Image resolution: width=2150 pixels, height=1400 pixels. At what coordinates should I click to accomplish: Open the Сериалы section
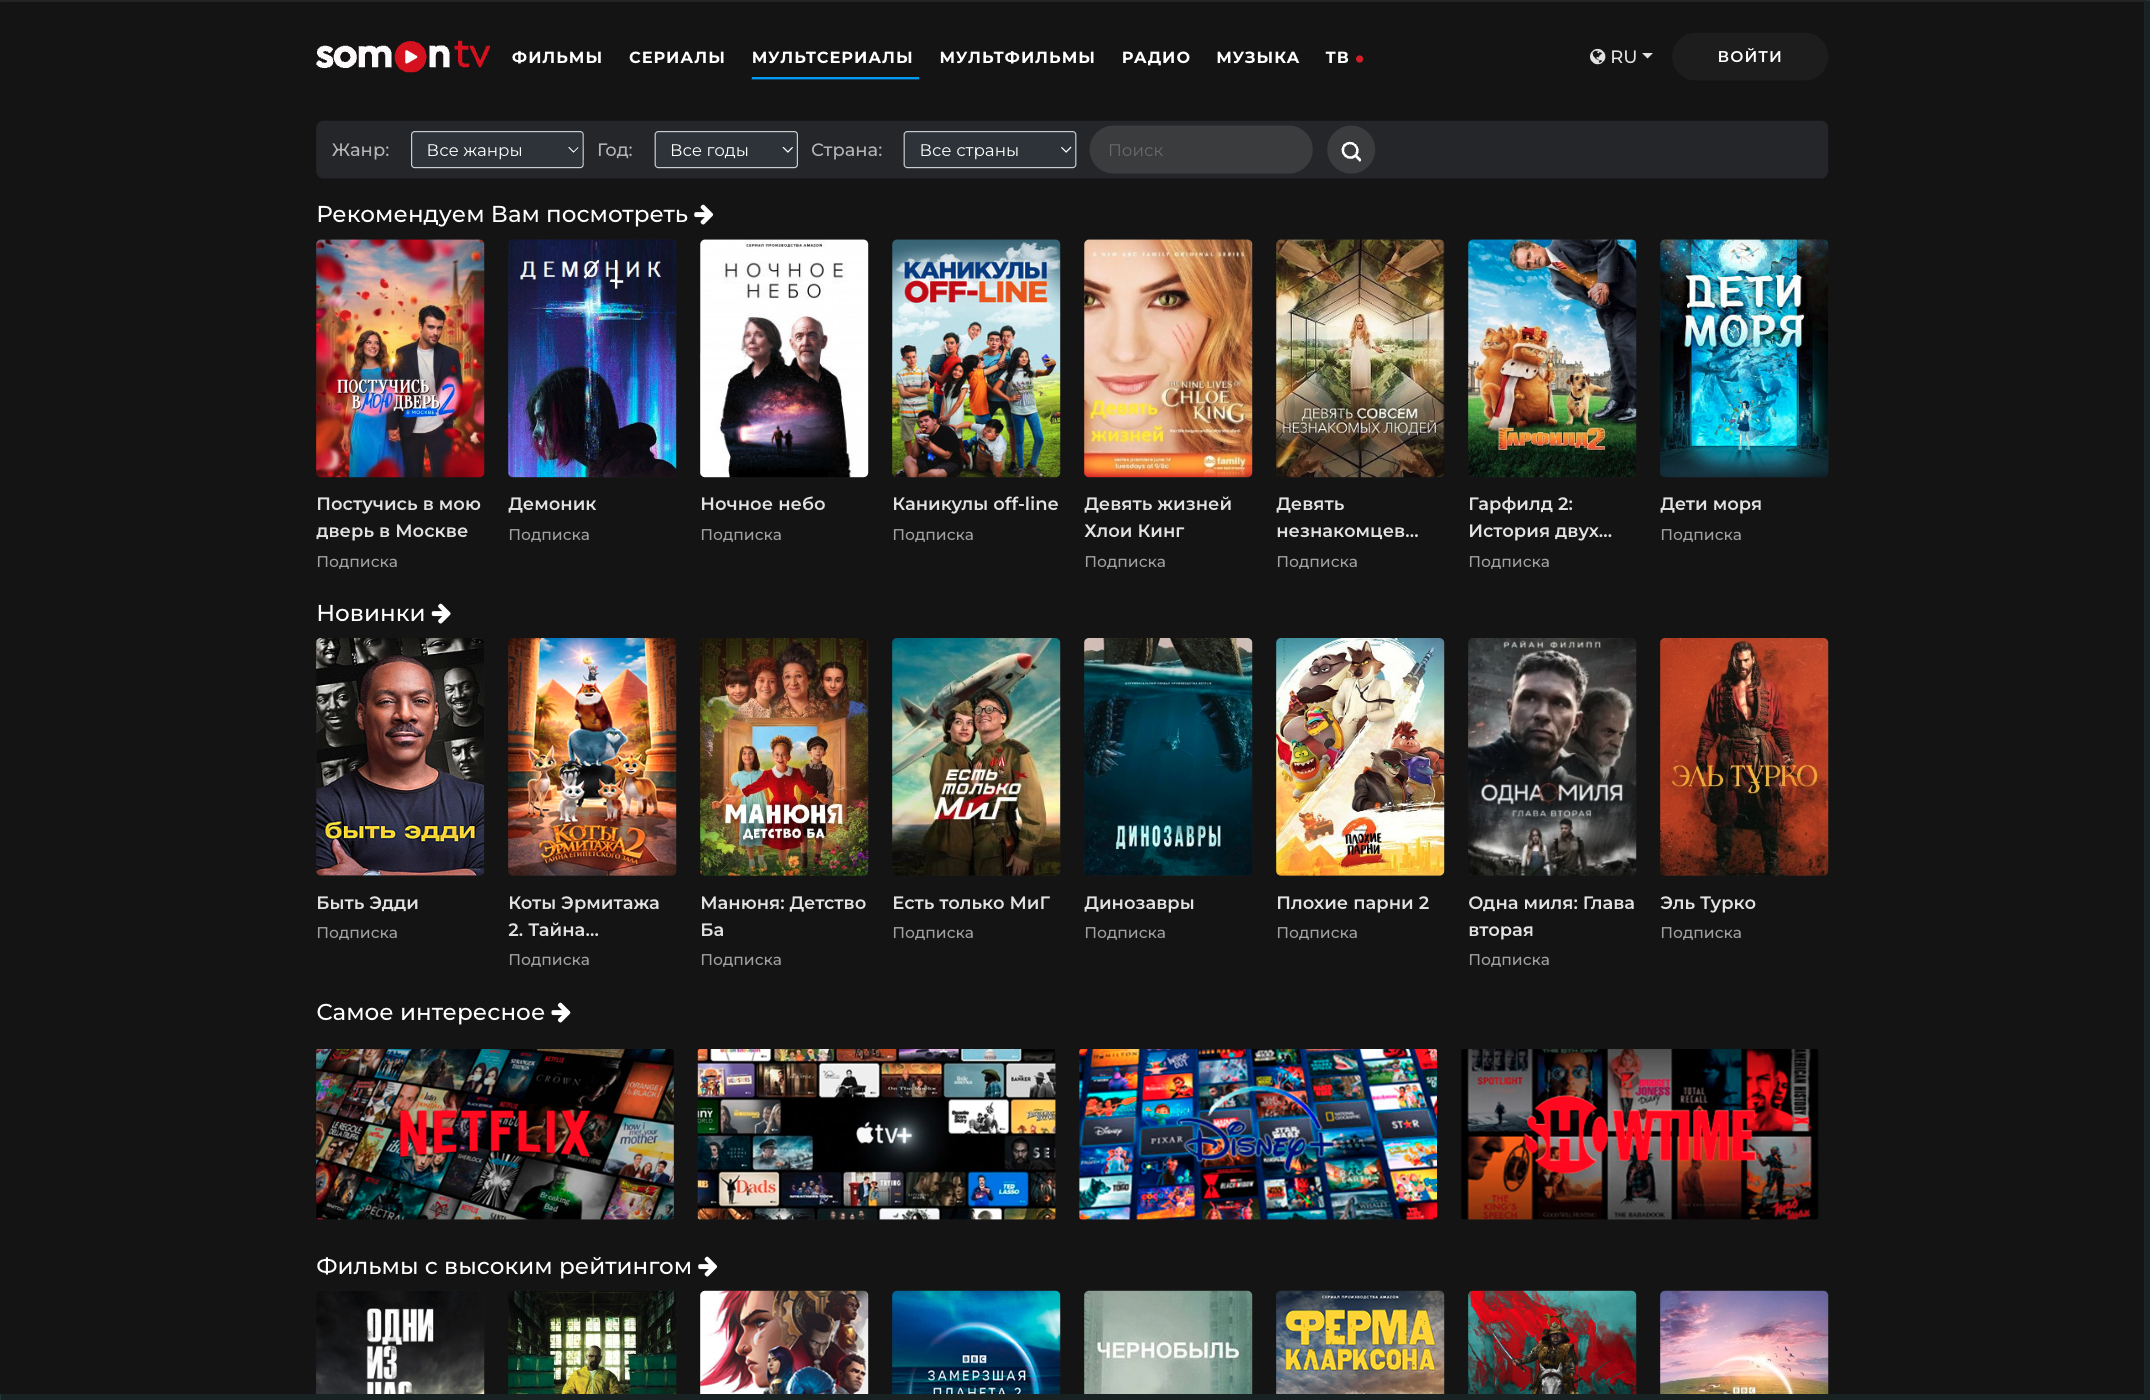click(677, 58)
